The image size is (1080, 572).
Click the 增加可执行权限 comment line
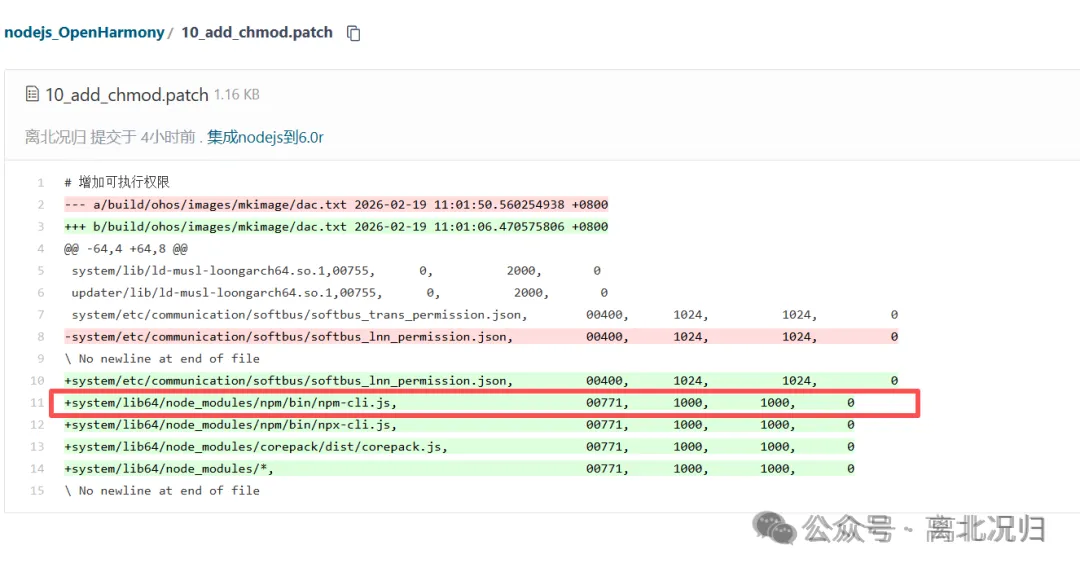(117, 183)
